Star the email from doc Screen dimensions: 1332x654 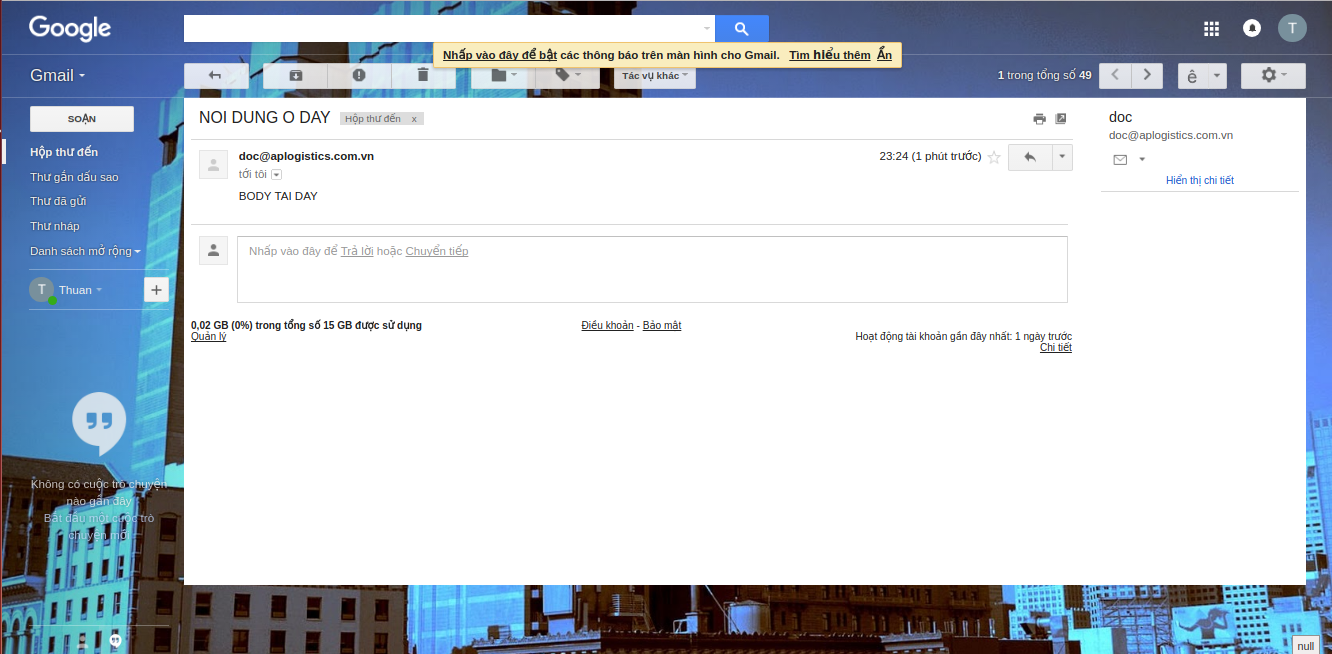coord(994,157)
